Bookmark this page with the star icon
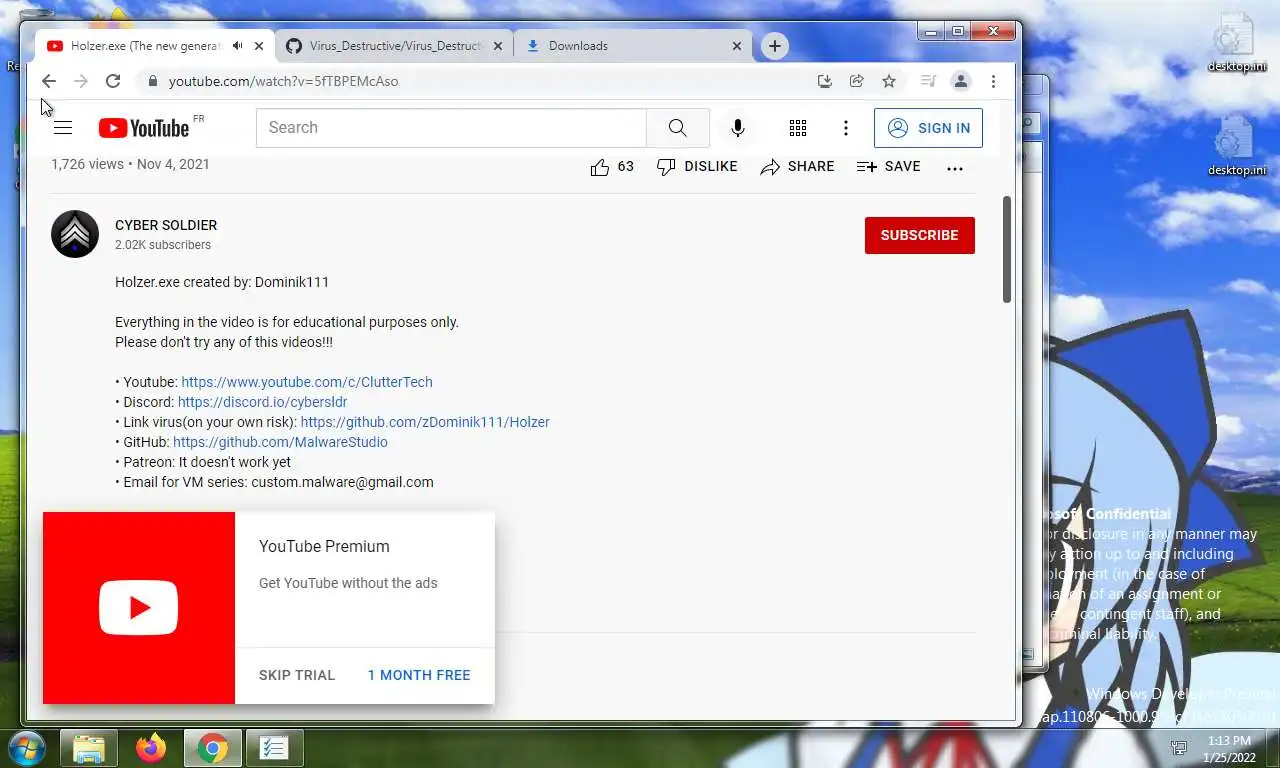Viewport: 1280px width, 768px height. [889, 81]
